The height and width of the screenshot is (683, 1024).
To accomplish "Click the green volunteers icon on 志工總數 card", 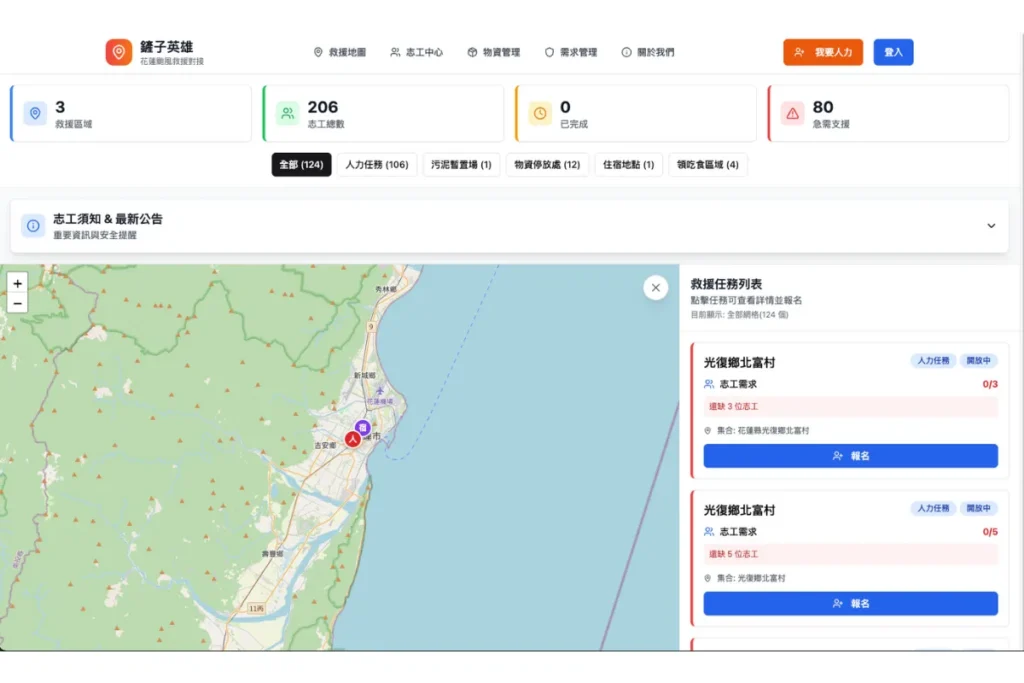I will [x=288, y=114].
